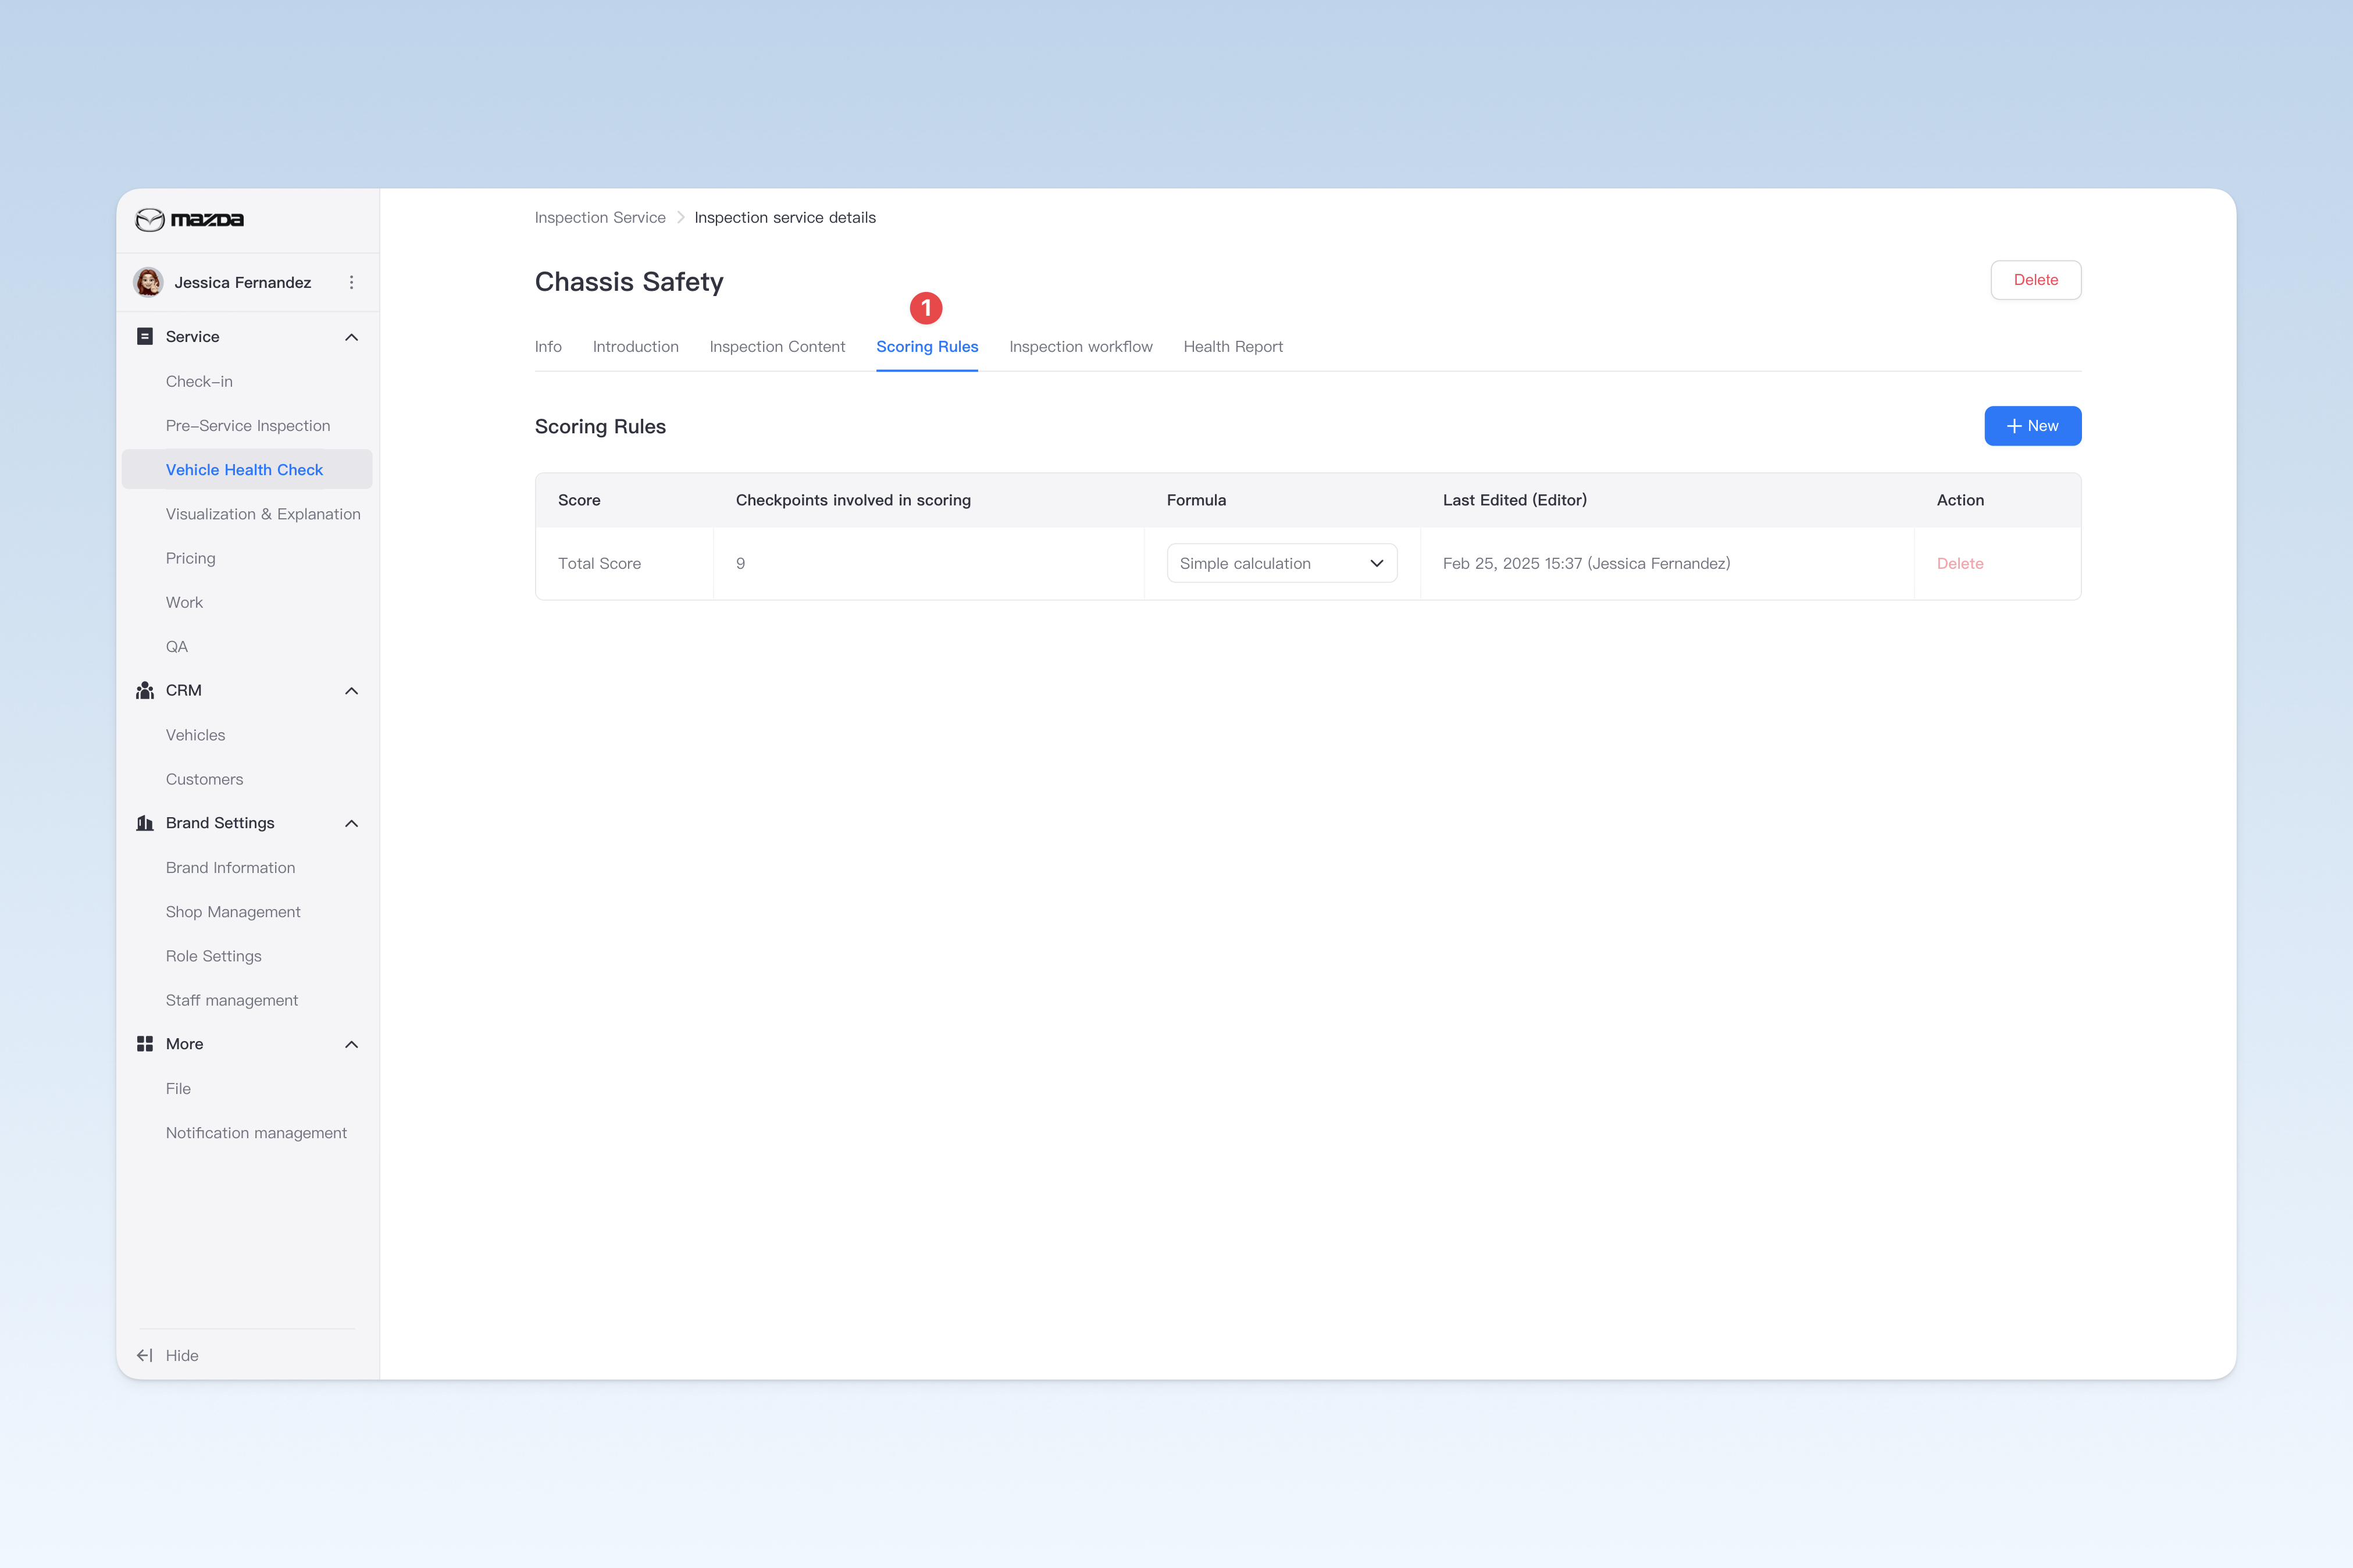Open the Work menu item

point(184,602)
